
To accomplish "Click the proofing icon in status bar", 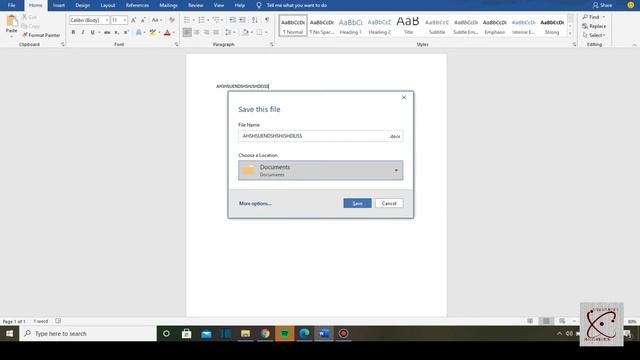I will coord(58,321).
